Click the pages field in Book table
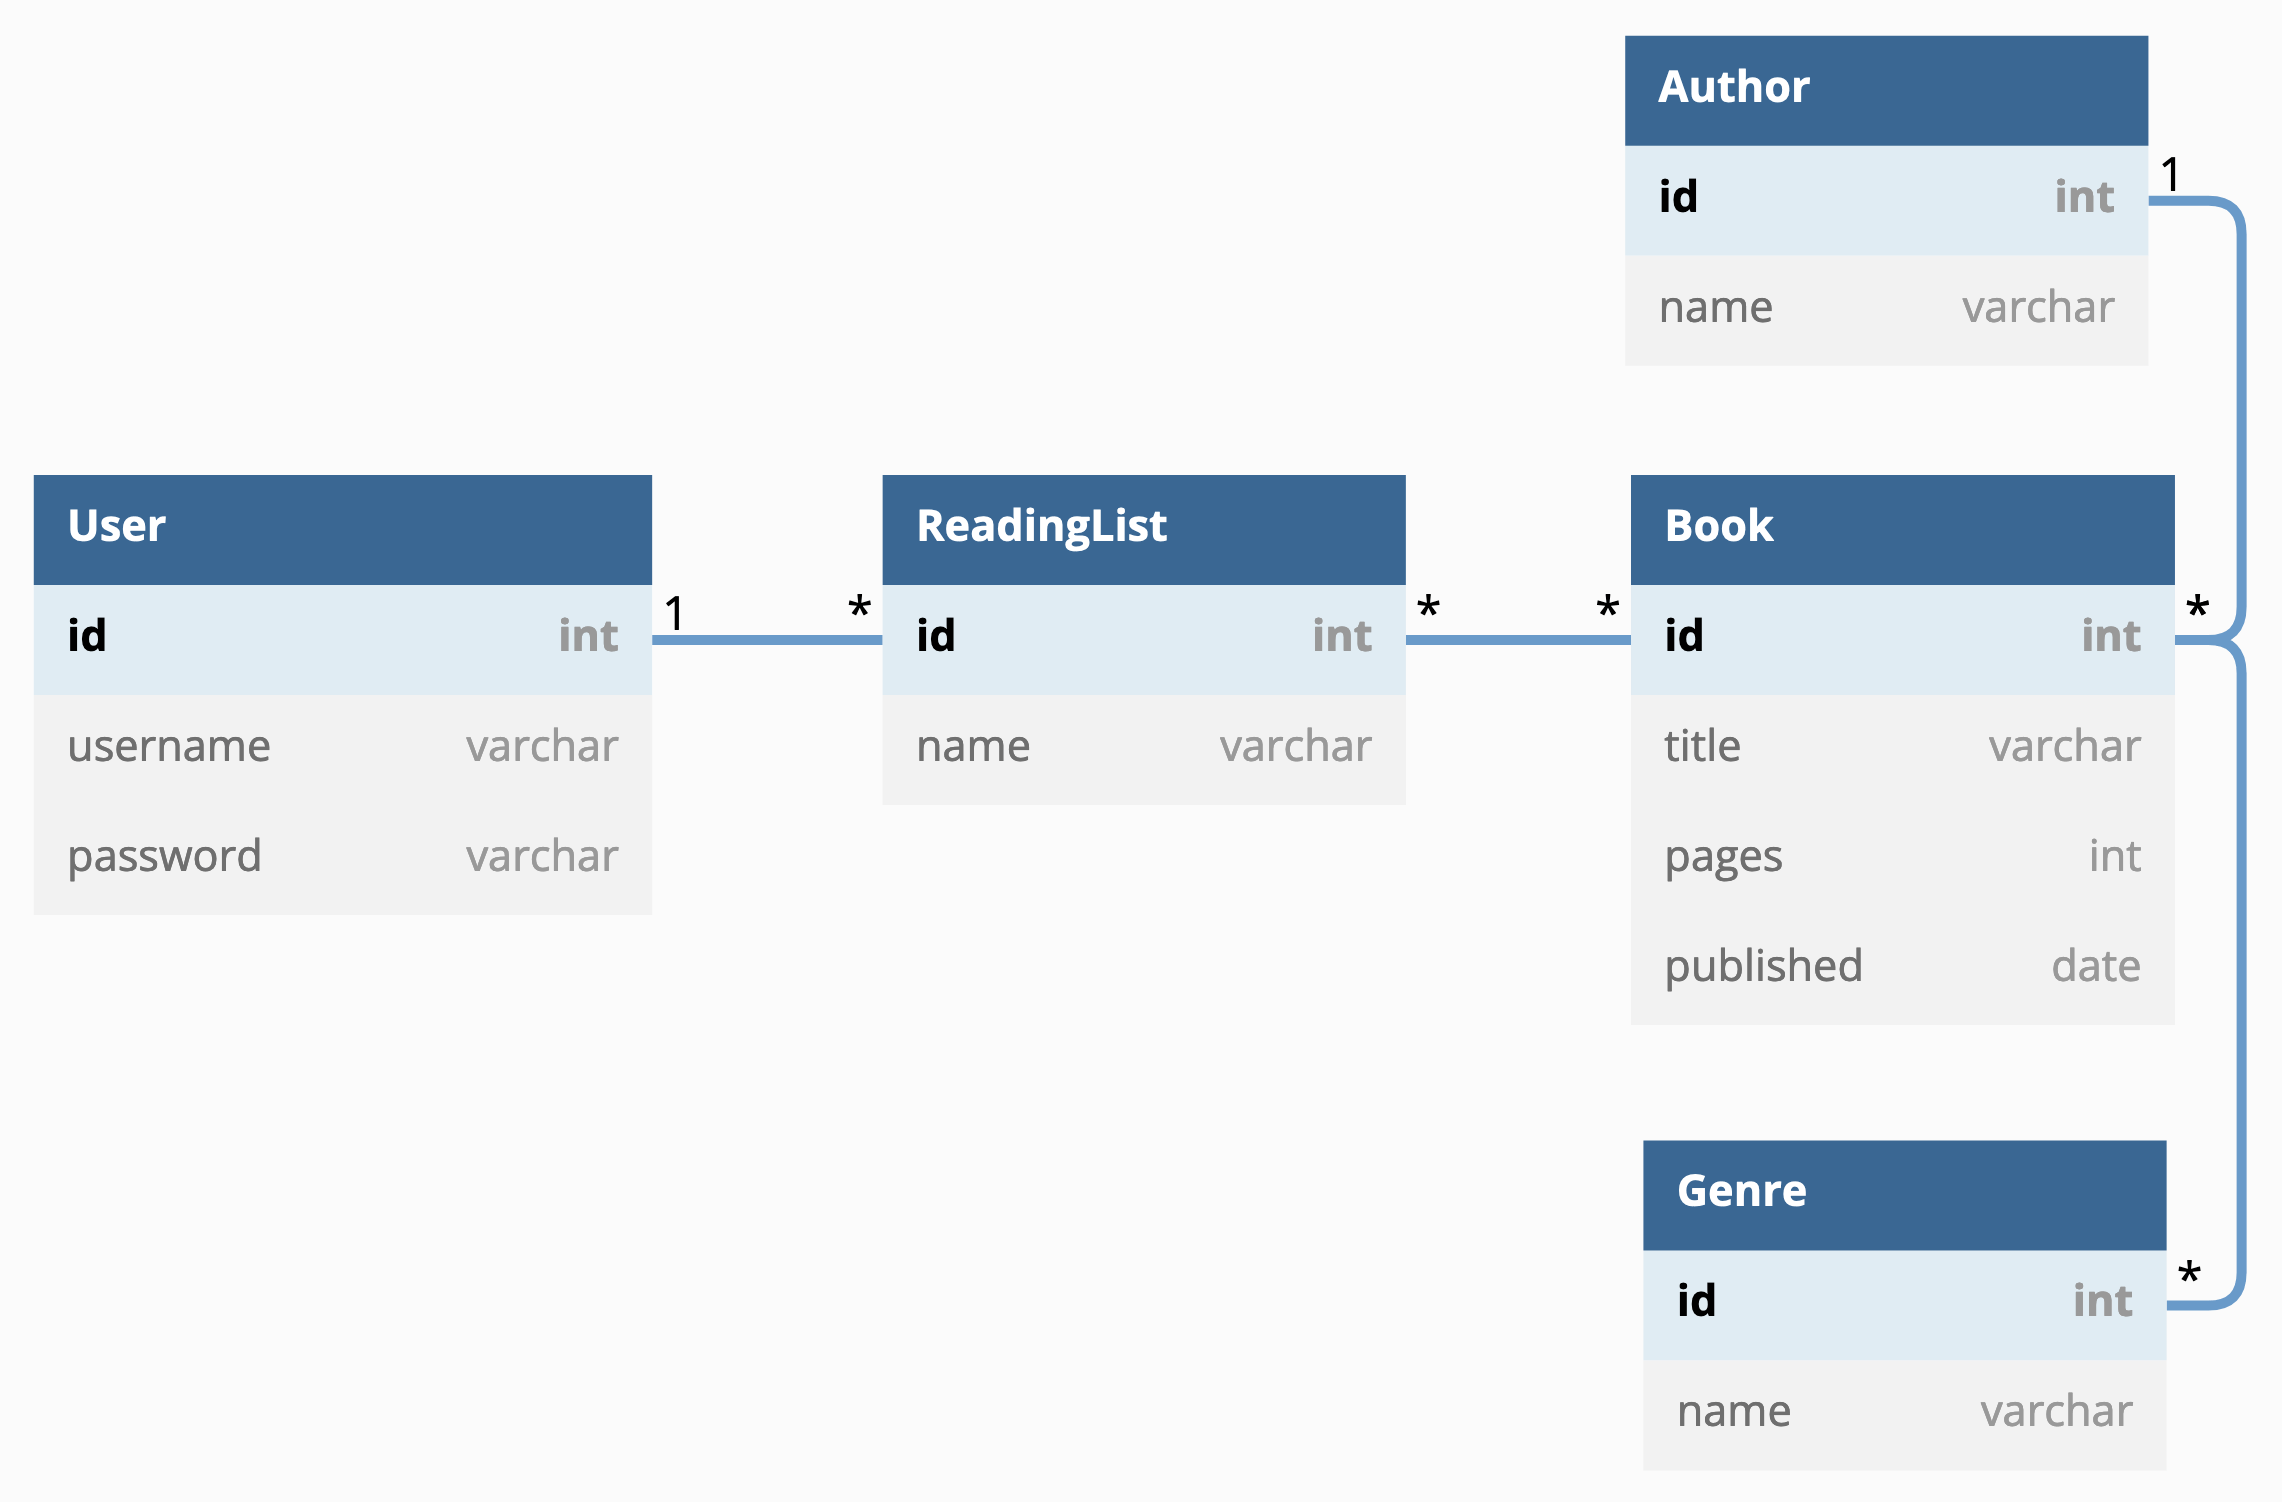This screenshot has height=1502, width=2282. pos(1901,857)
